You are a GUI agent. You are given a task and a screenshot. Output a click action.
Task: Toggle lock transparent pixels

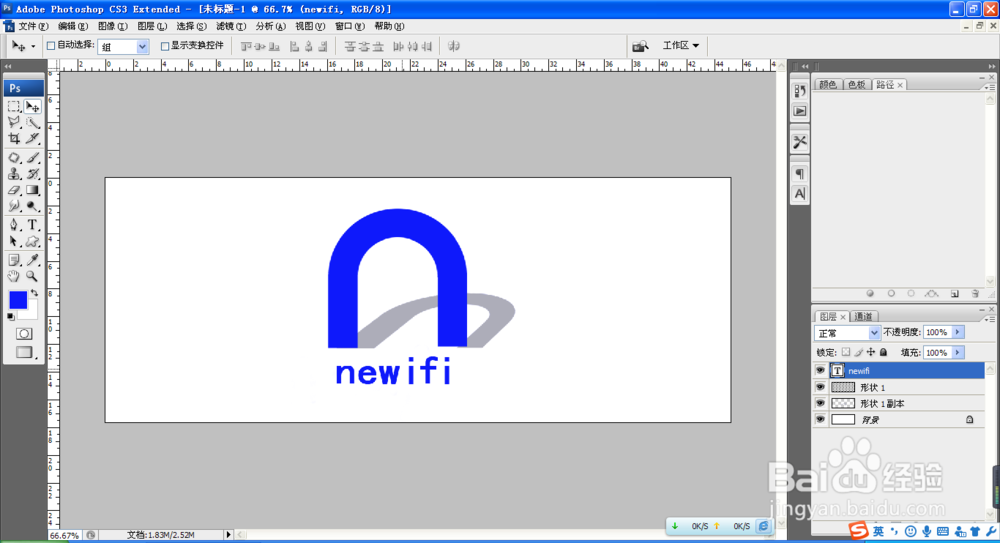tap(846, 352)
